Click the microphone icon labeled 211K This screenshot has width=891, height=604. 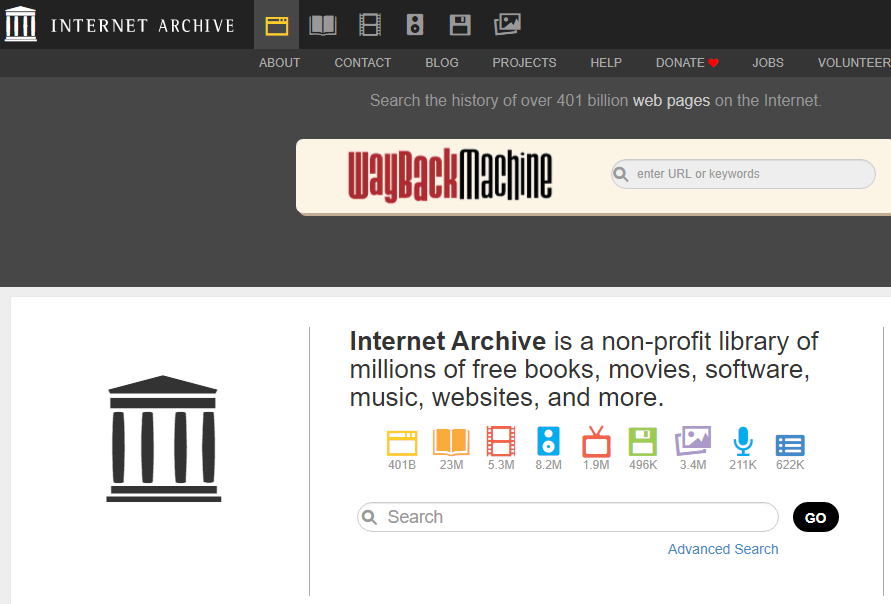(743, 441)
